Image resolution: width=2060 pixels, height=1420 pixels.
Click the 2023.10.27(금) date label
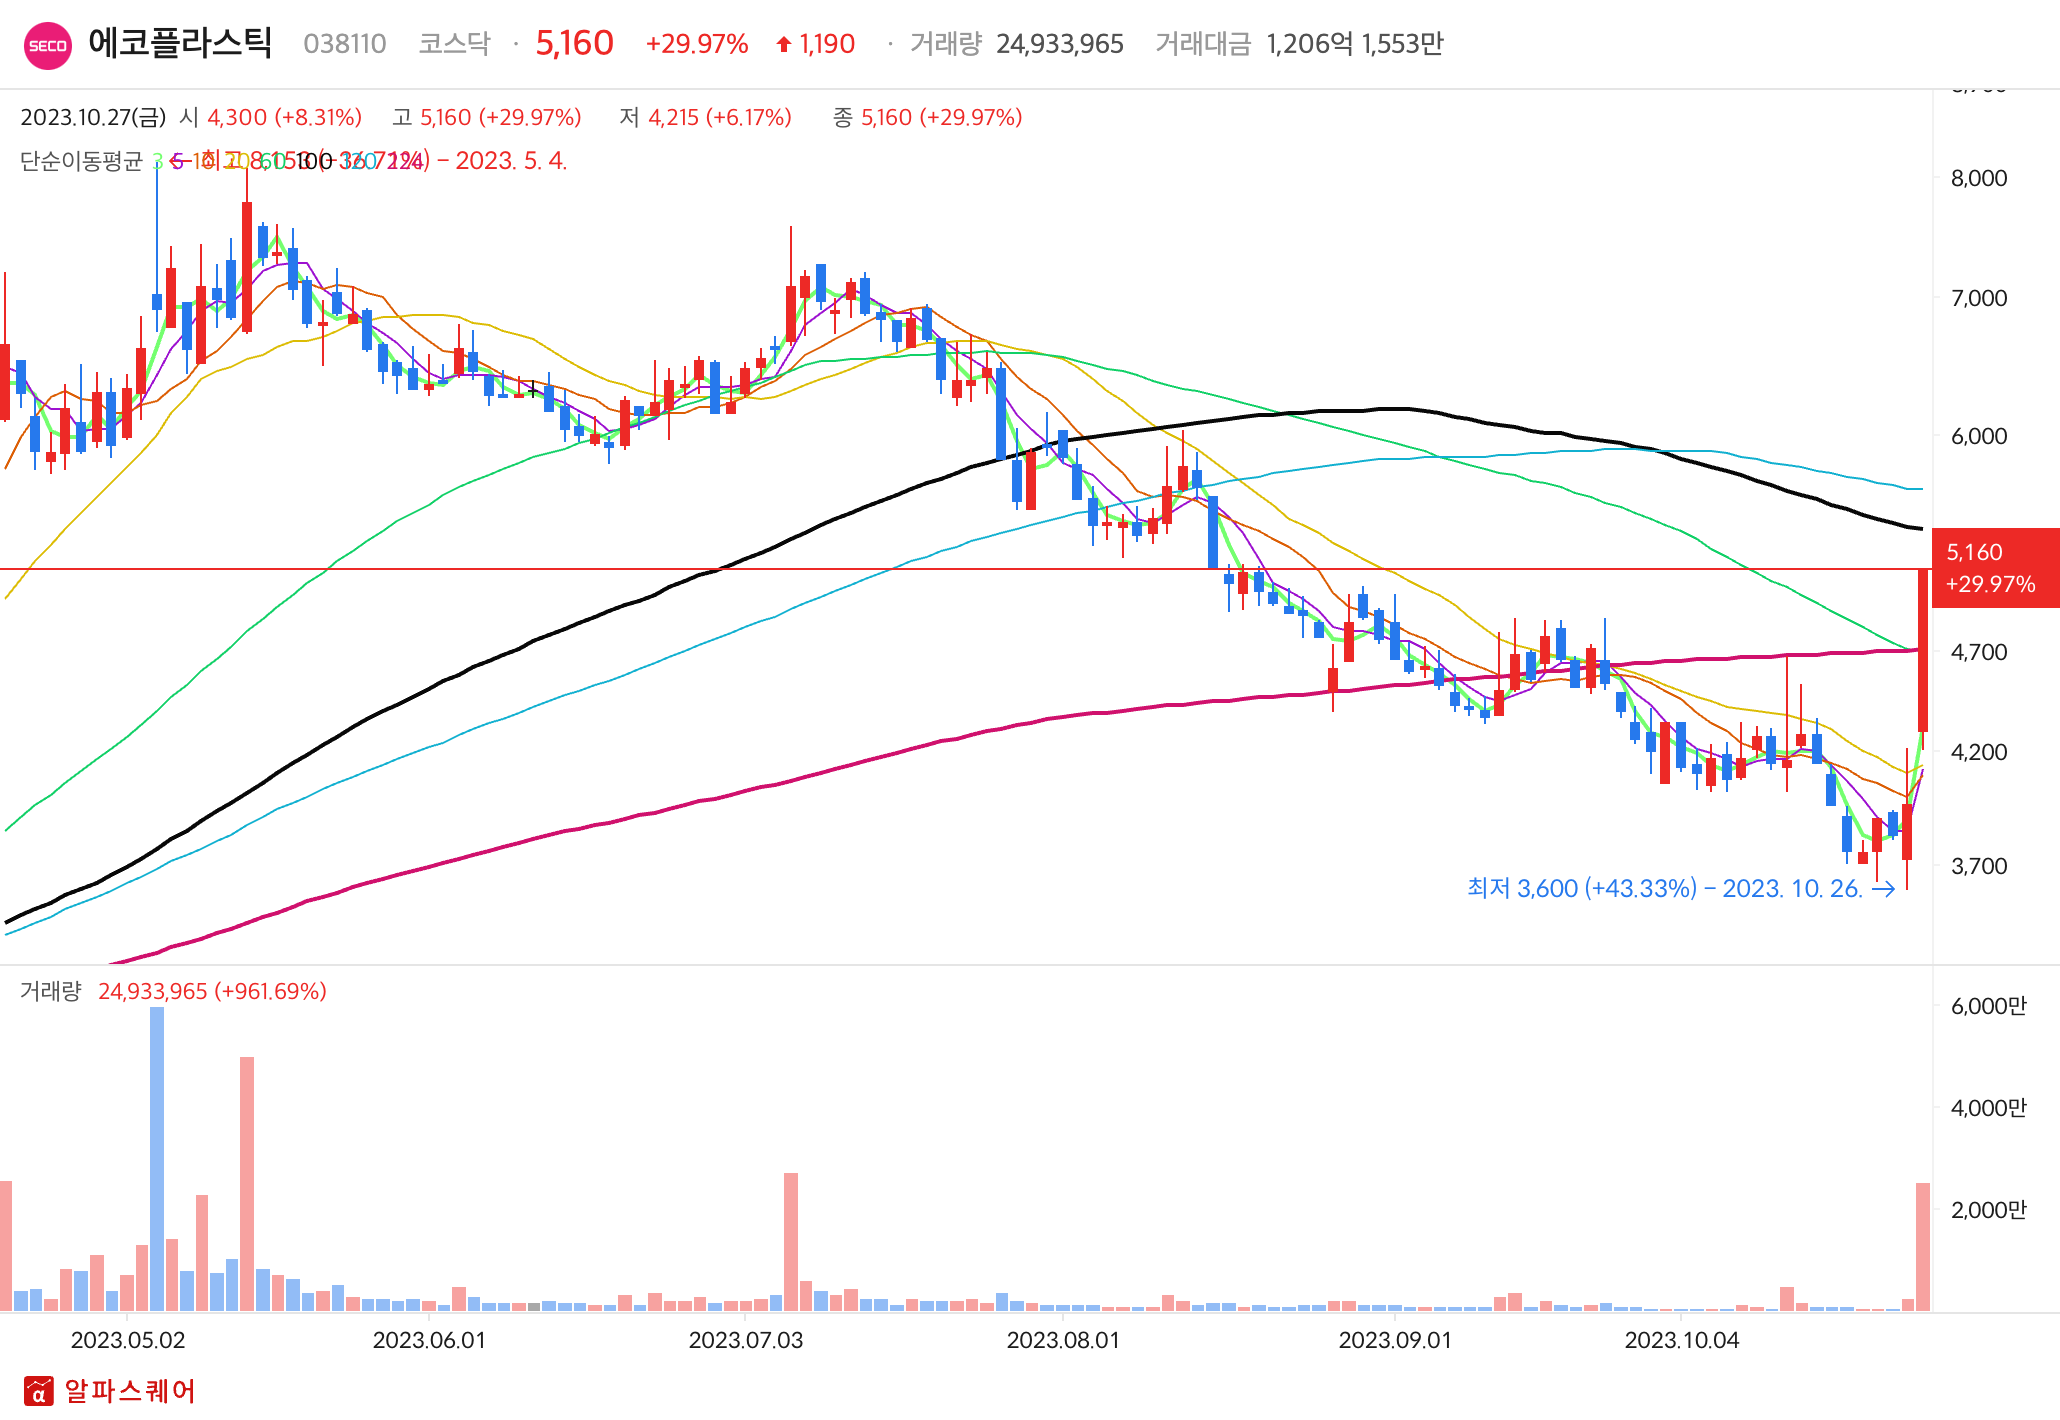(93, 117)
